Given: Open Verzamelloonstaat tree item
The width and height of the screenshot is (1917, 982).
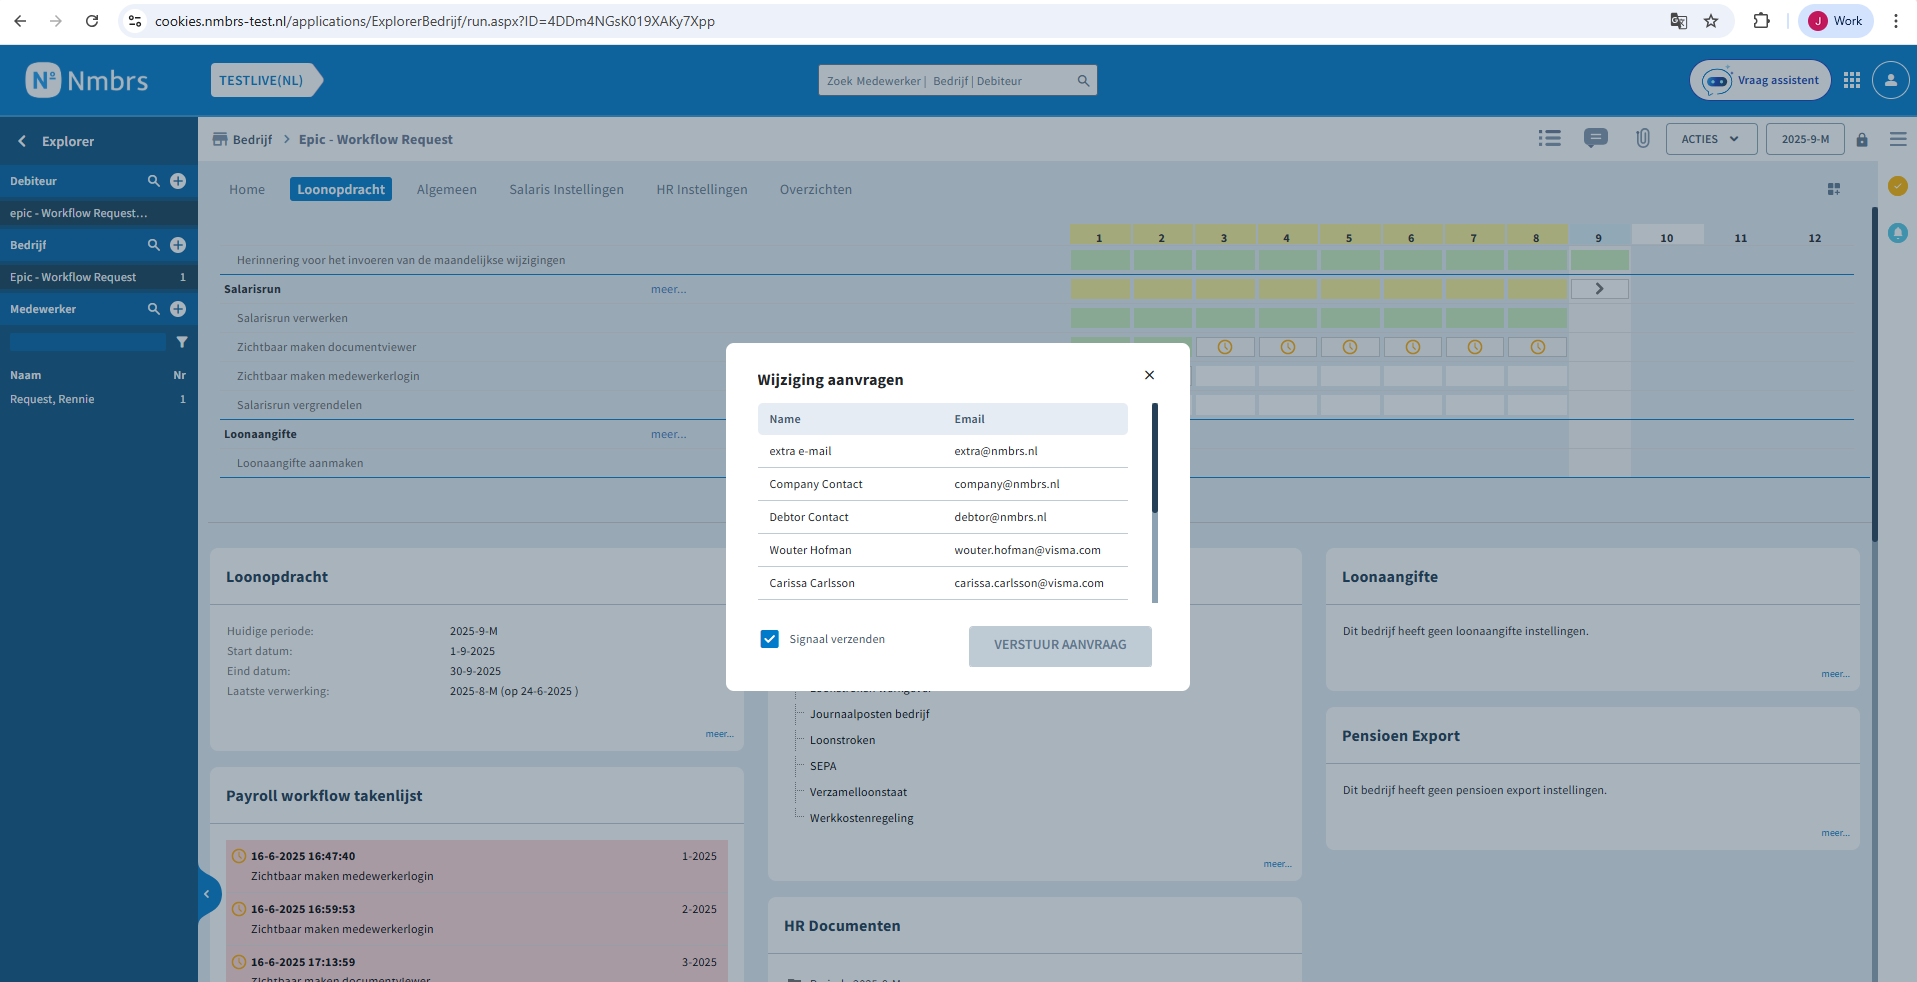Looking at the screenshot, I should point(858,792).
